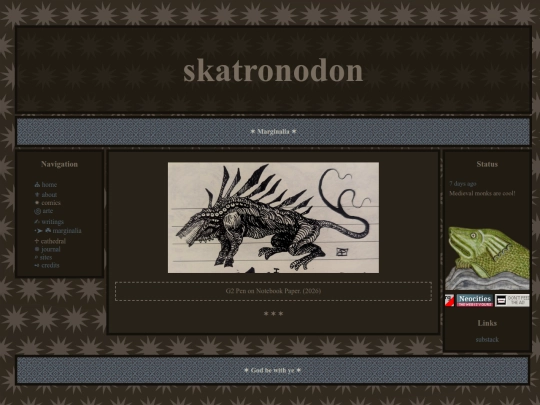Visit the arte page
The height and width of the screenshot is (405, 540).
(x=48, y=211)
